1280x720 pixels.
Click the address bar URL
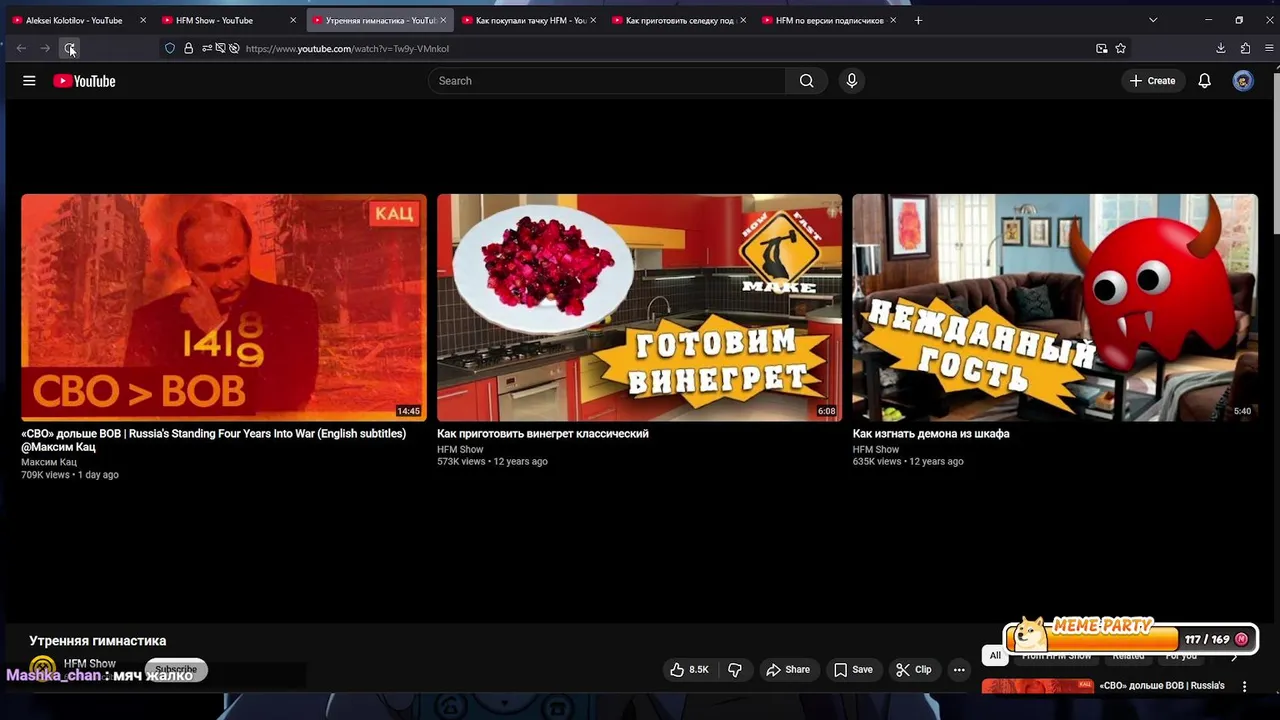[x=347, y=48]
